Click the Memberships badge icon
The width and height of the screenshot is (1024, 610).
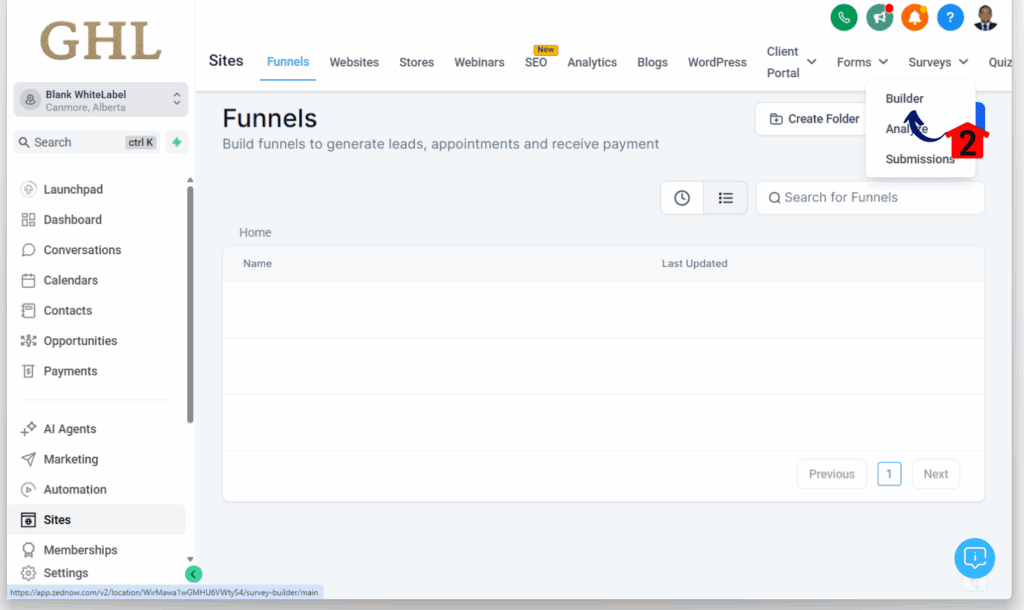(x=28, y=550)
